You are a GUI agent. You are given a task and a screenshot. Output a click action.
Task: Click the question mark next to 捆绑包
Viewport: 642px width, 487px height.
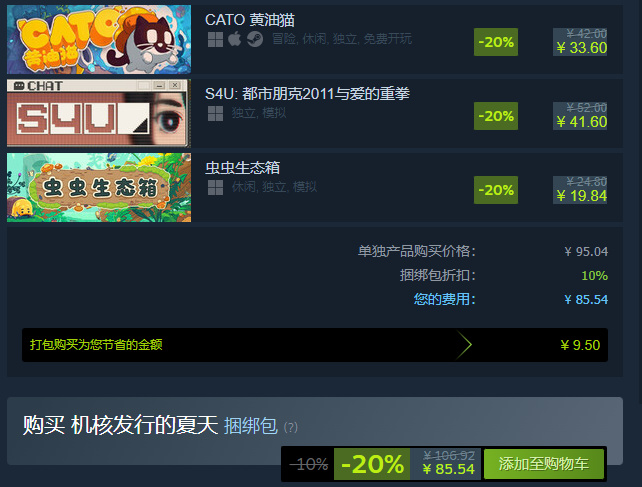(291, 428)
